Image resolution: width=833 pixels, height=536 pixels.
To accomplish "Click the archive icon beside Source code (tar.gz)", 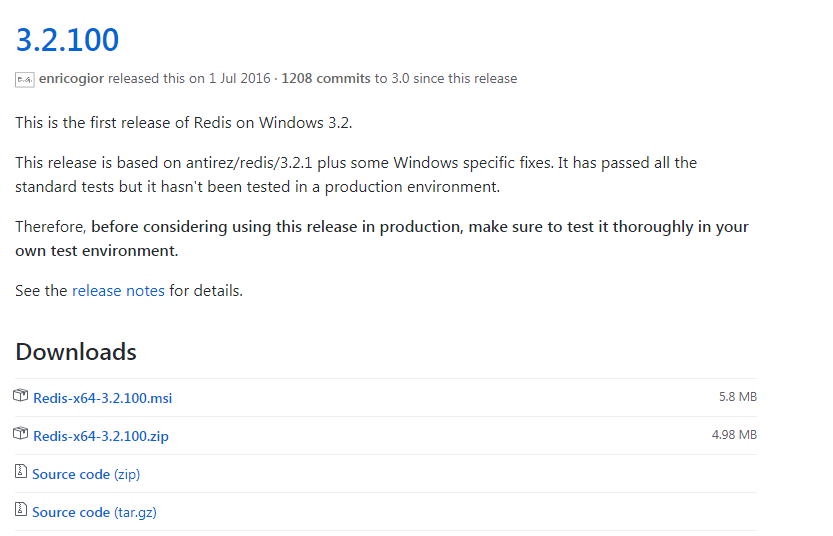I will pos(21,510).
